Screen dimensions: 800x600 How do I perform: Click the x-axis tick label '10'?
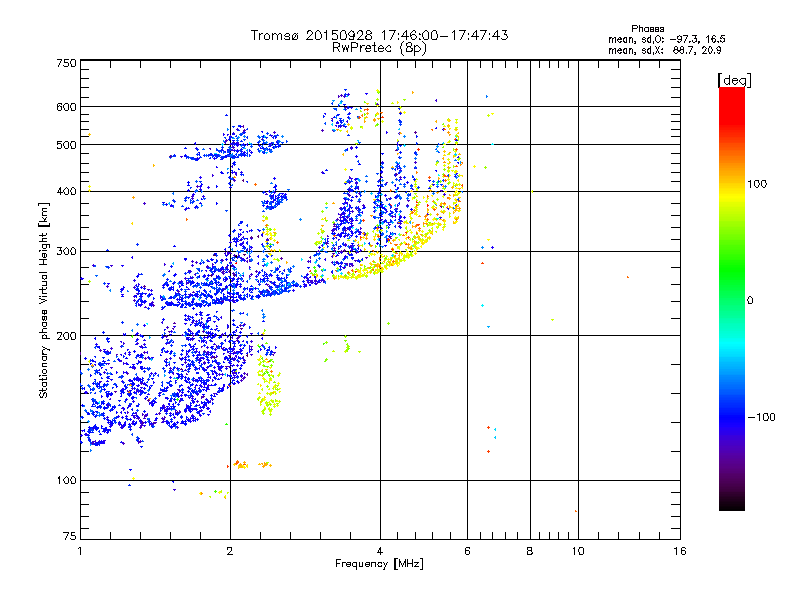pyautogui.click(x=578, y=551)
